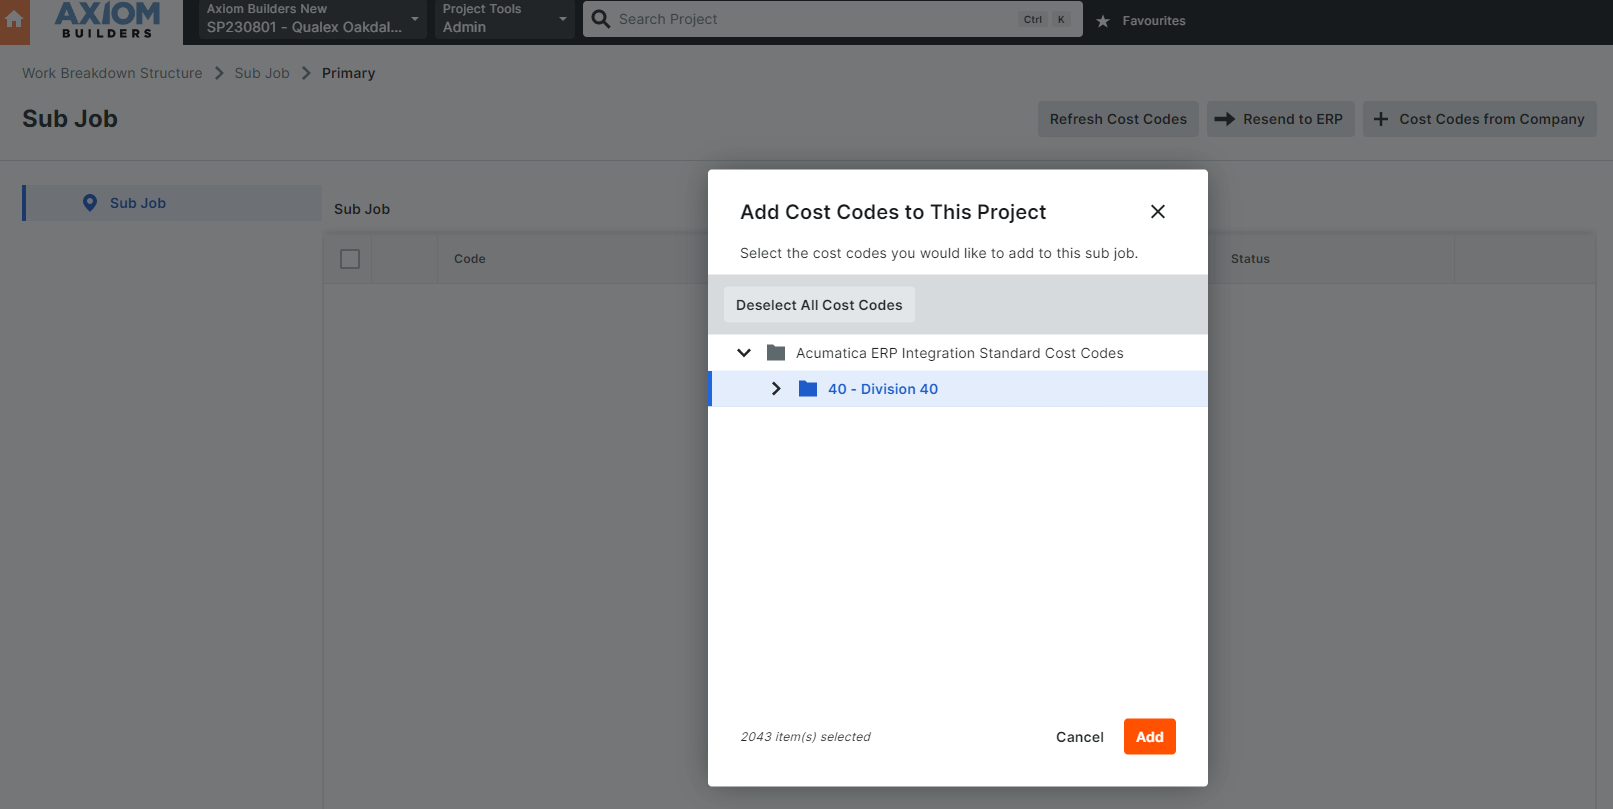
Task: Click Deselect All Cost Codes
Action: [819, 305]
